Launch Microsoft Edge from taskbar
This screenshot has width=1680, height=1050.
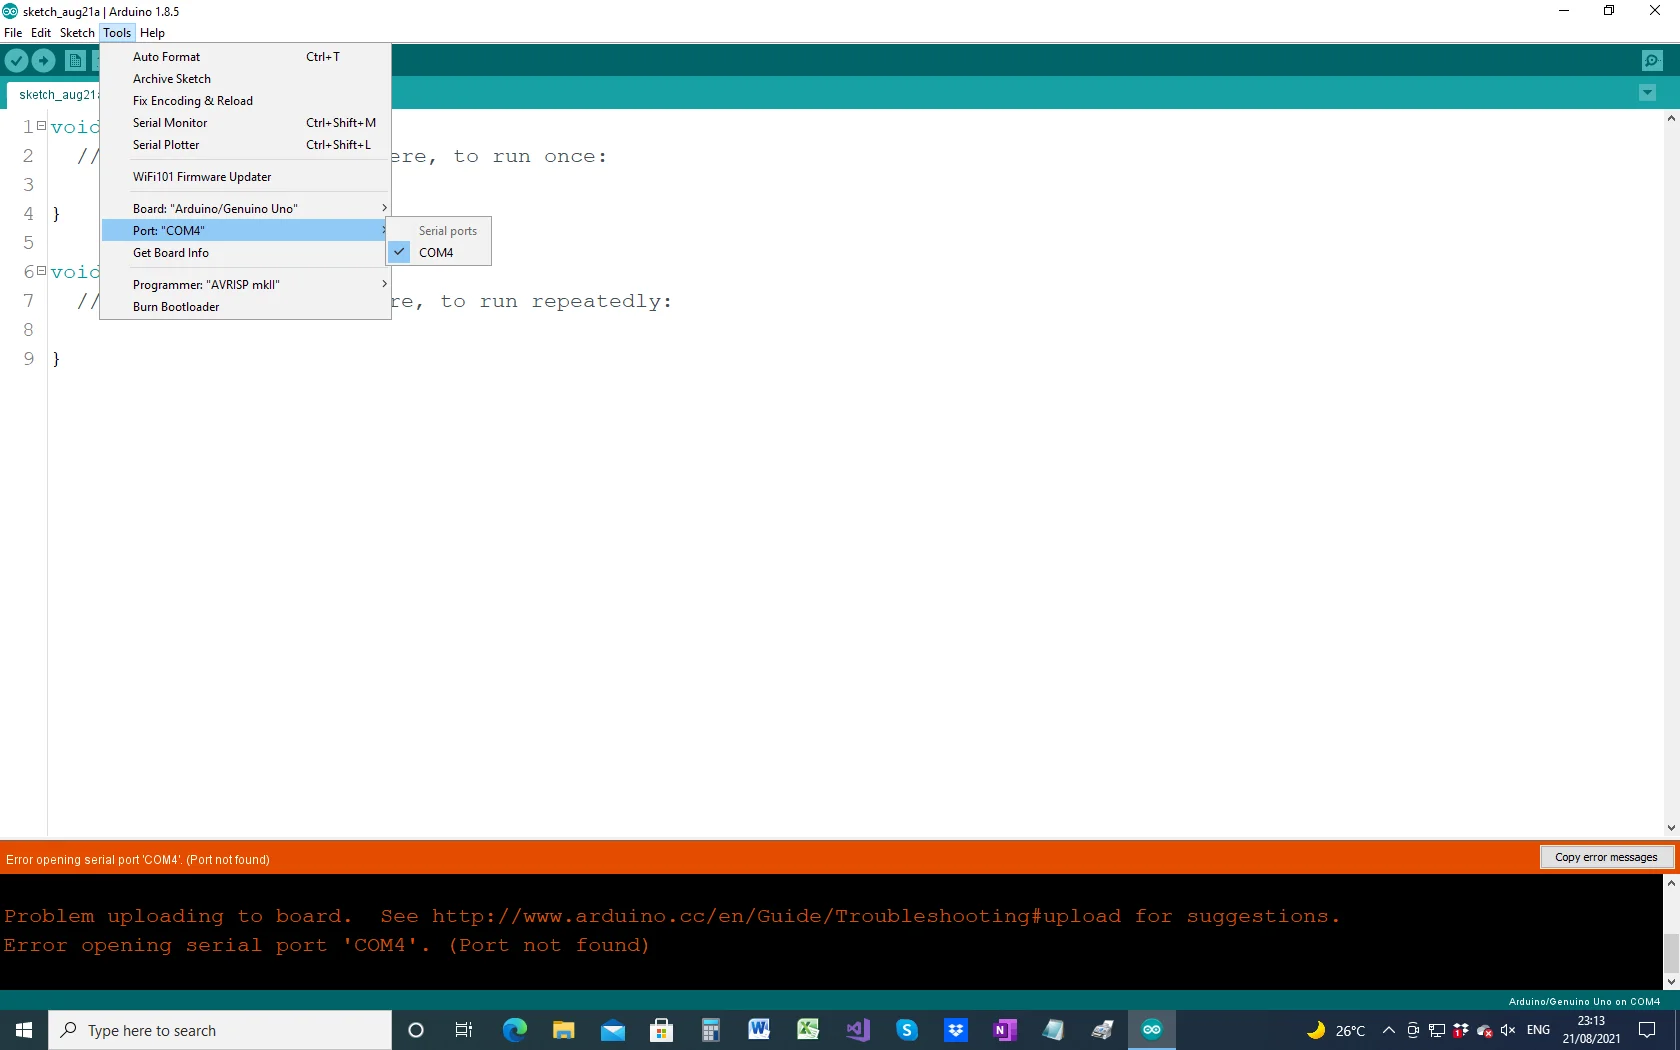[514, 1030]
